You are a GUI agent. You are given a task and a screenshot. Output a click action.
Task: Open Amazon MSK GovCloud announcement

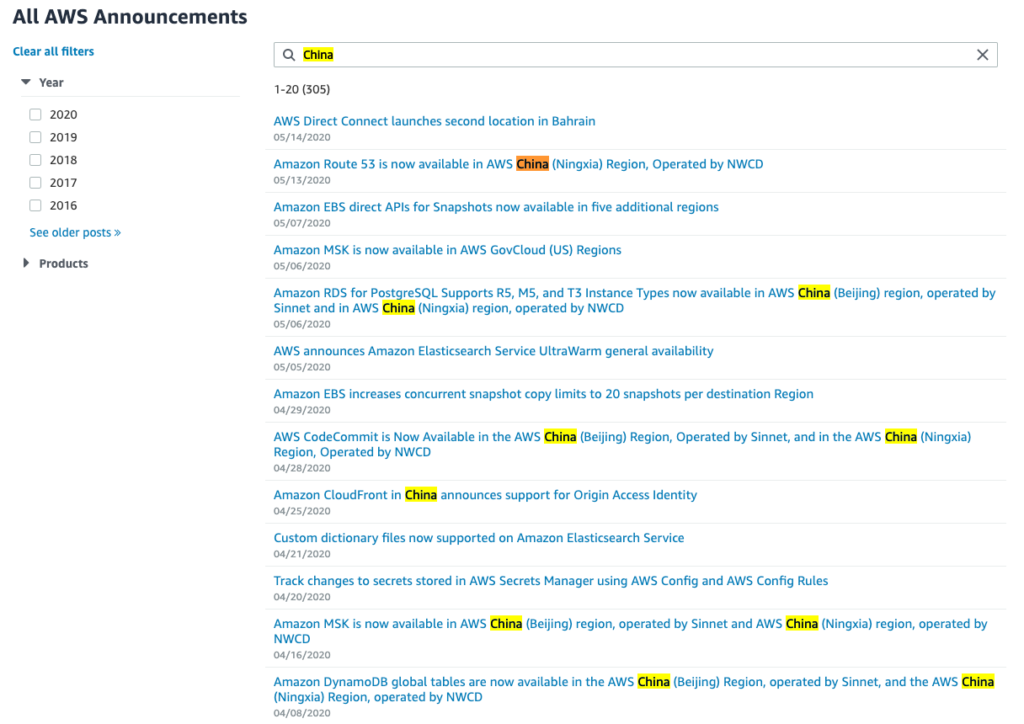[x=447, y=250]
